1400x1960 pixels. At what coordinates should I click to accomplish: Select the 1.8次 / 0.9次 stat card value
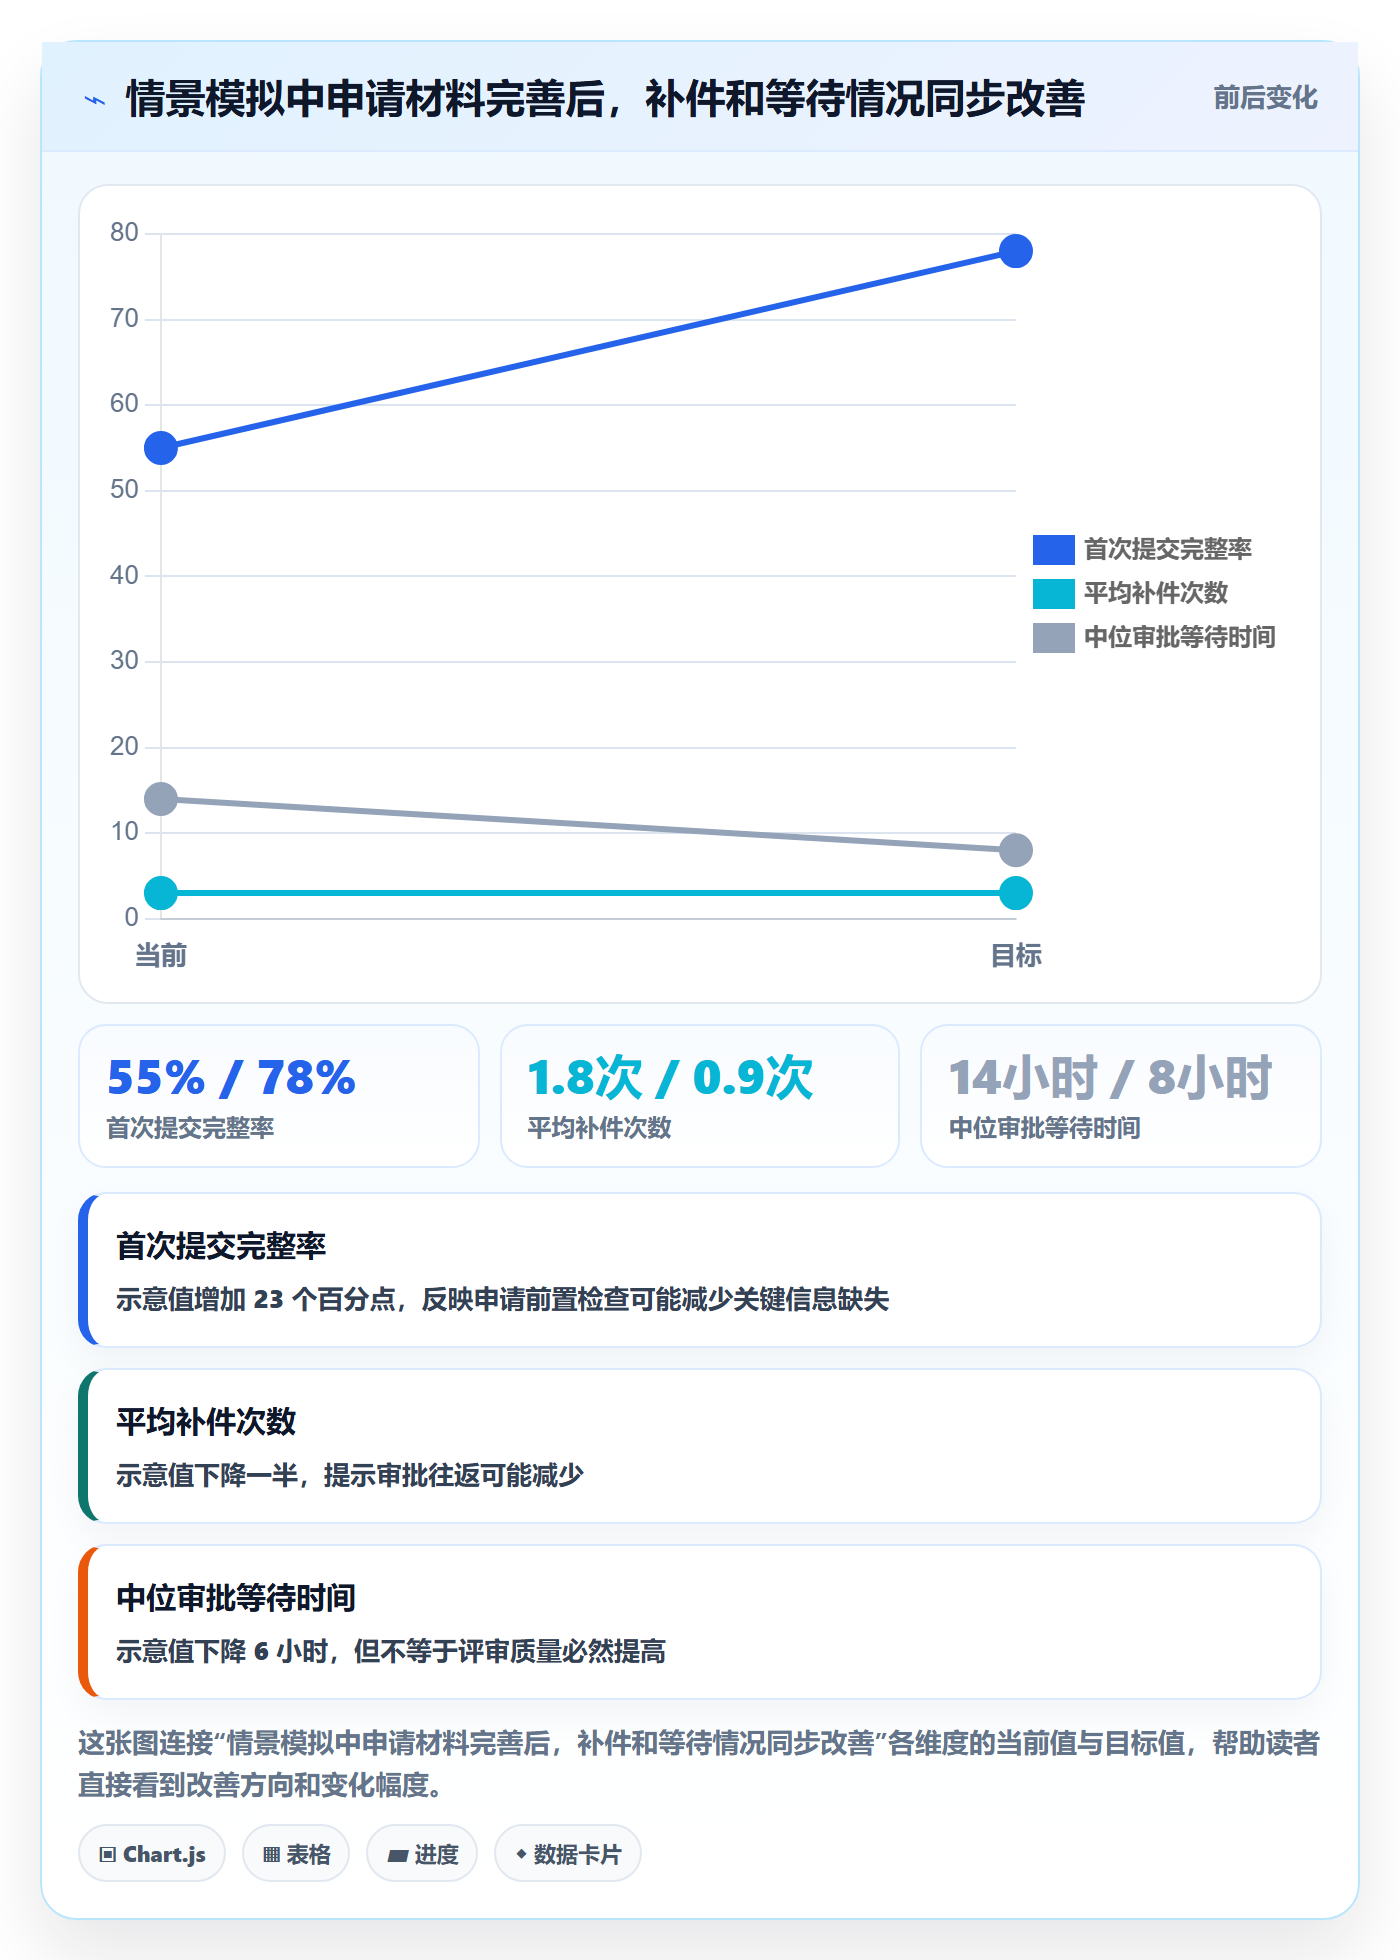click(x=670, y=1078)
